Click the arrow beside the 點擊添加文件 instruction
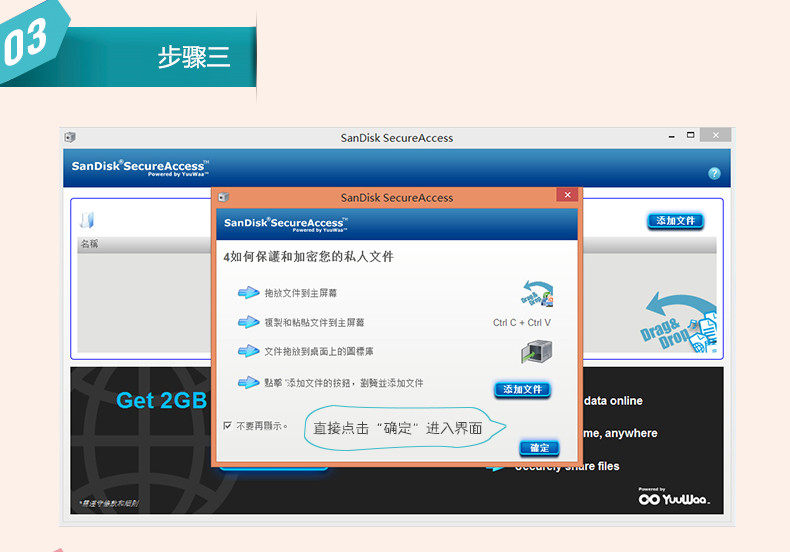Image resolution: width=790 pixels, height=552 pixels. pyautogui.click(x=248, y=383)
